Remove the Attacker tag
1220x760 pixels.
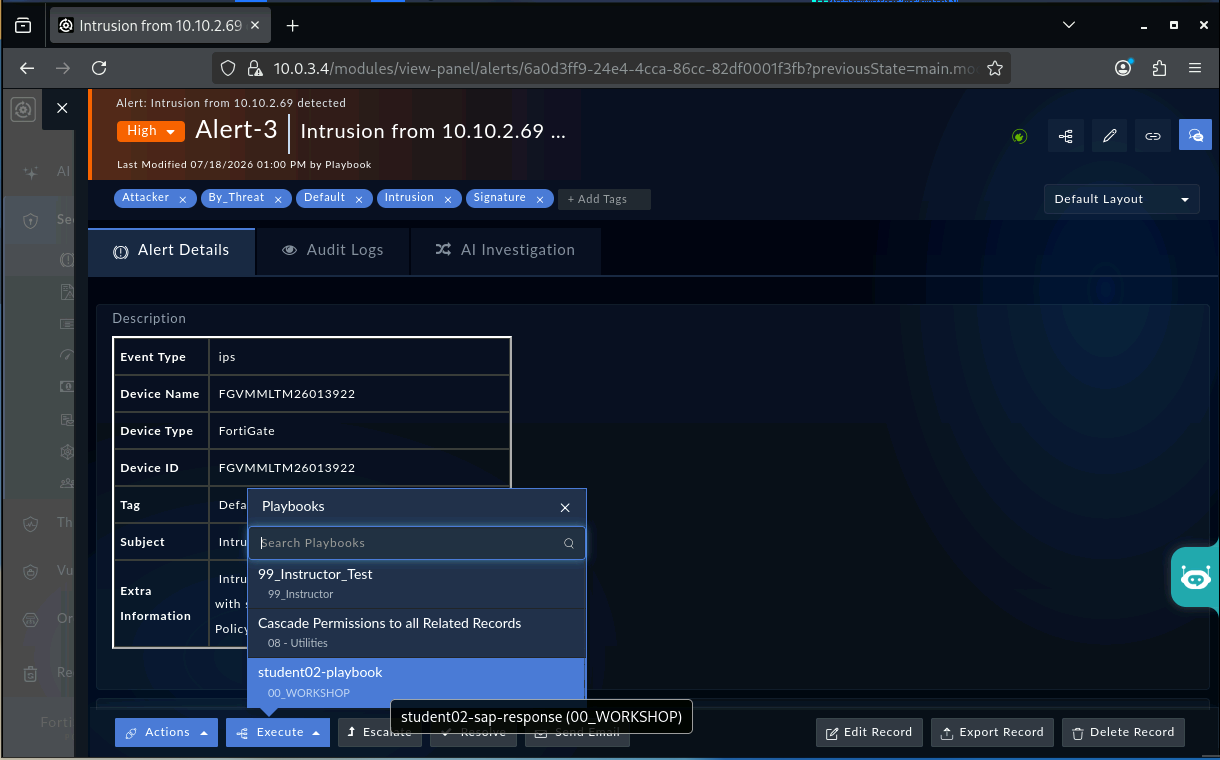[183, 200]
